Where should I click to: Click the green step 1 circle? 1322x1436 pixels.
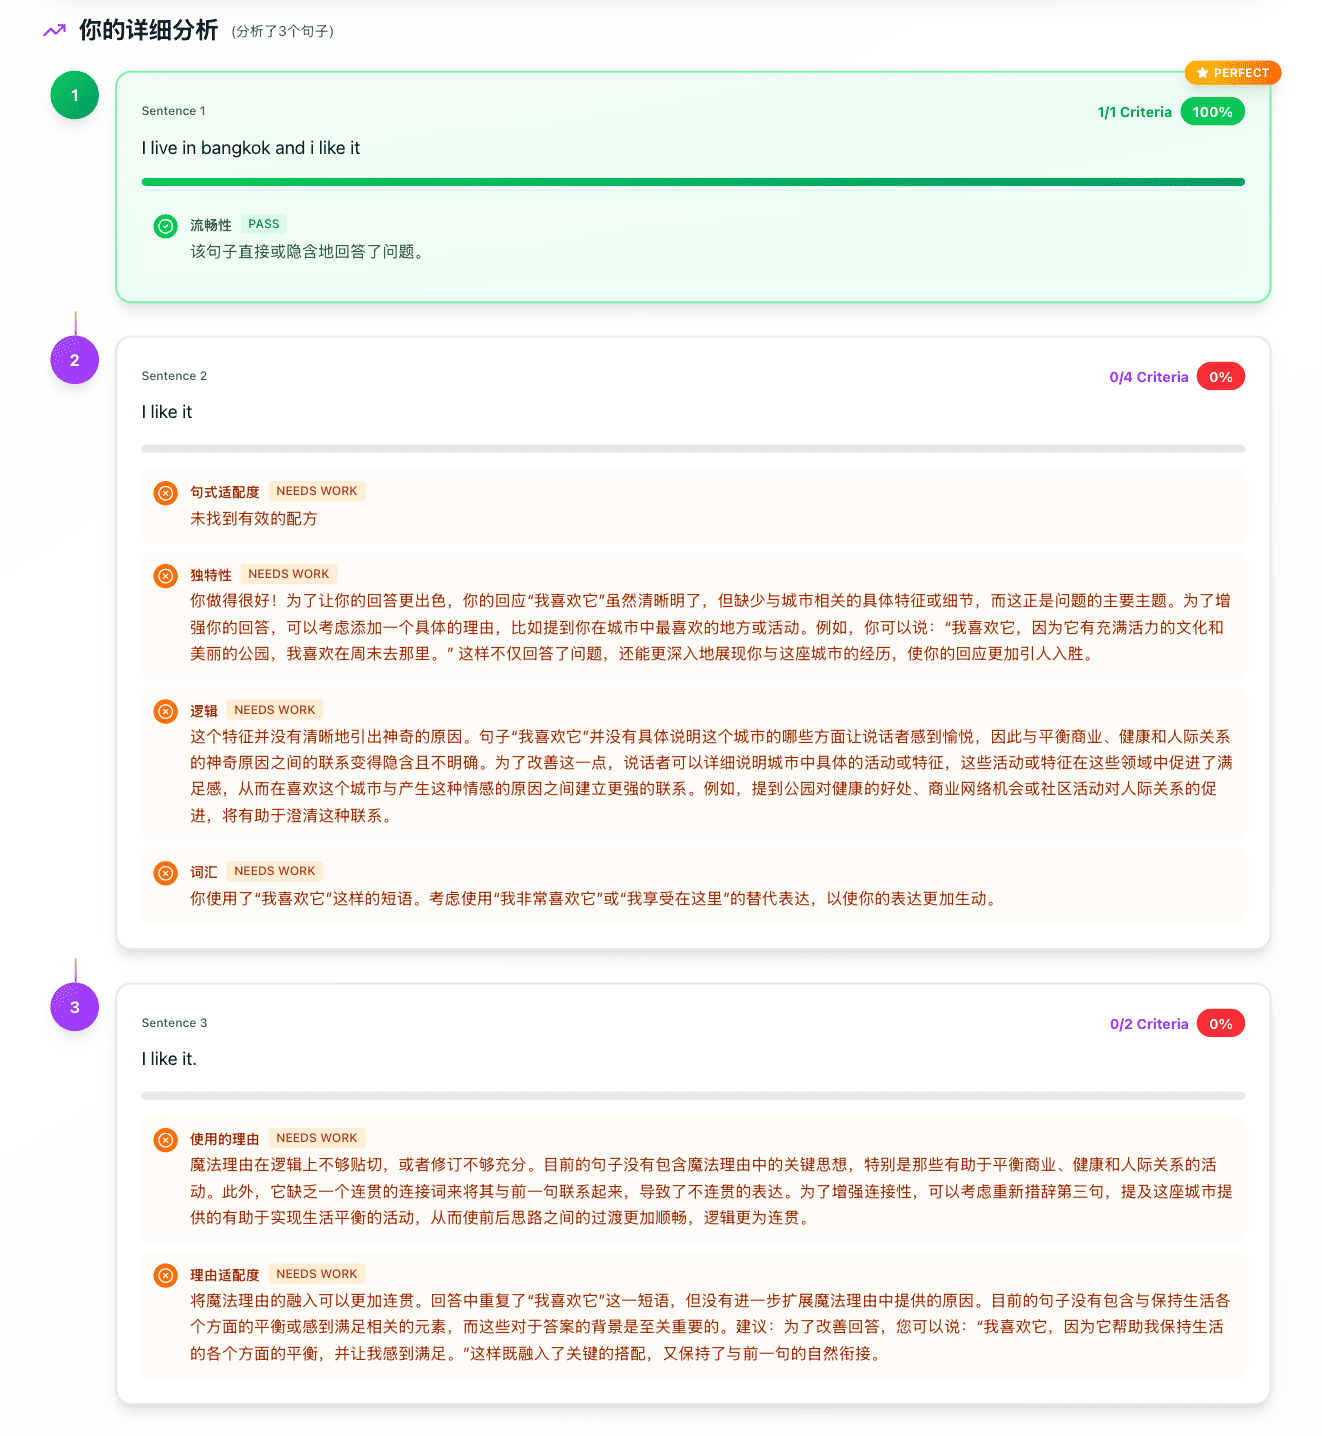75,95
